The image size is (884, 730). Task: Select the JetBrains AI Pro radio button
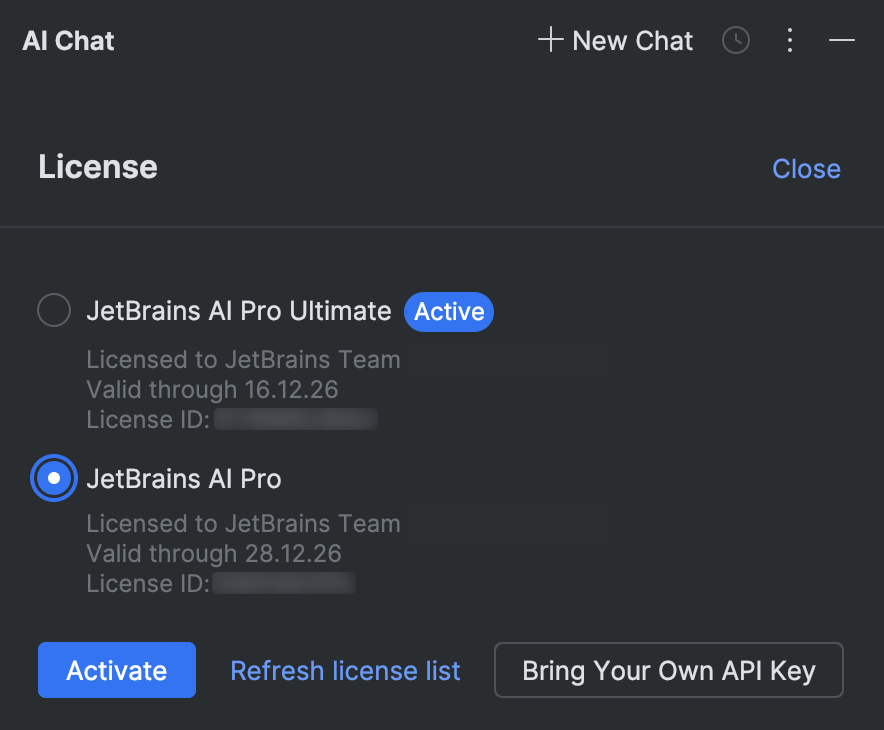tap(54, 478)
